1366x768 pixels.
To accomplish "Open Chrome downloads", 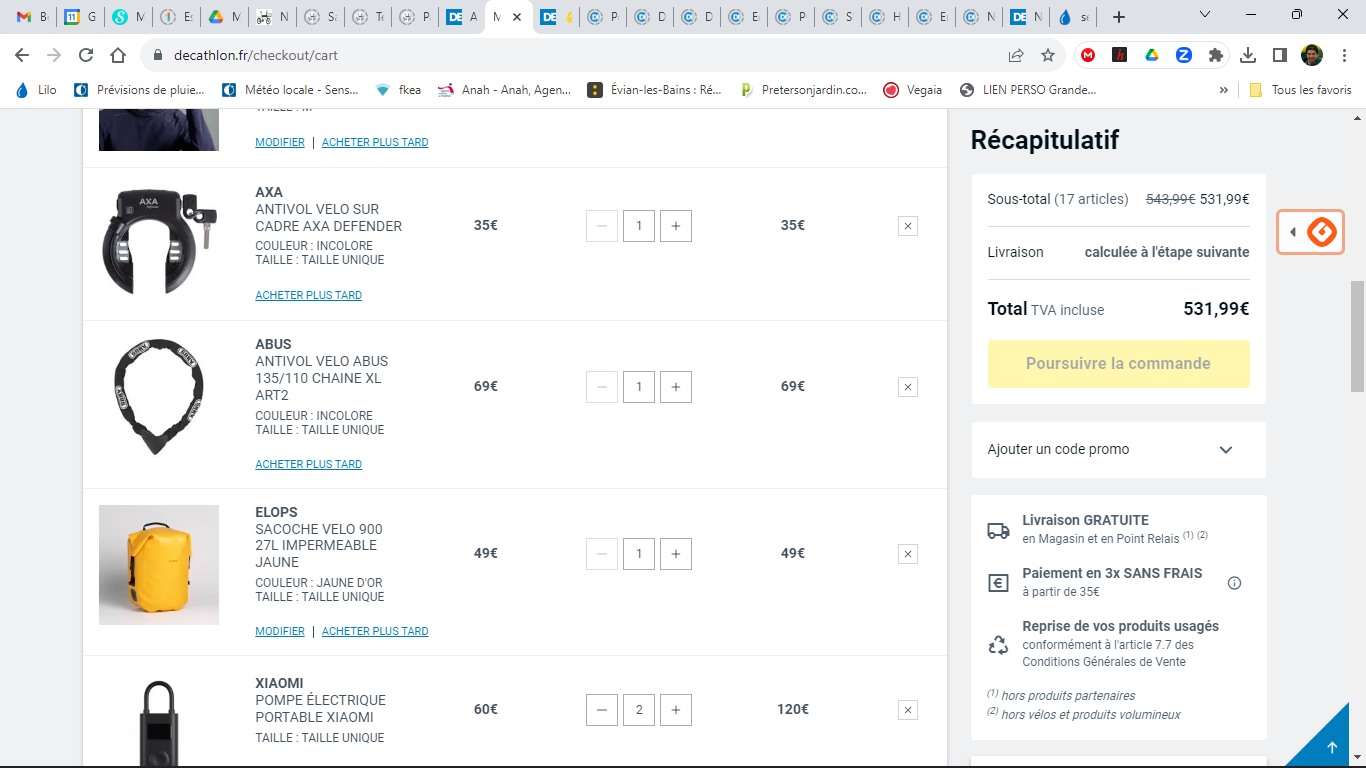I will 1248,55.
